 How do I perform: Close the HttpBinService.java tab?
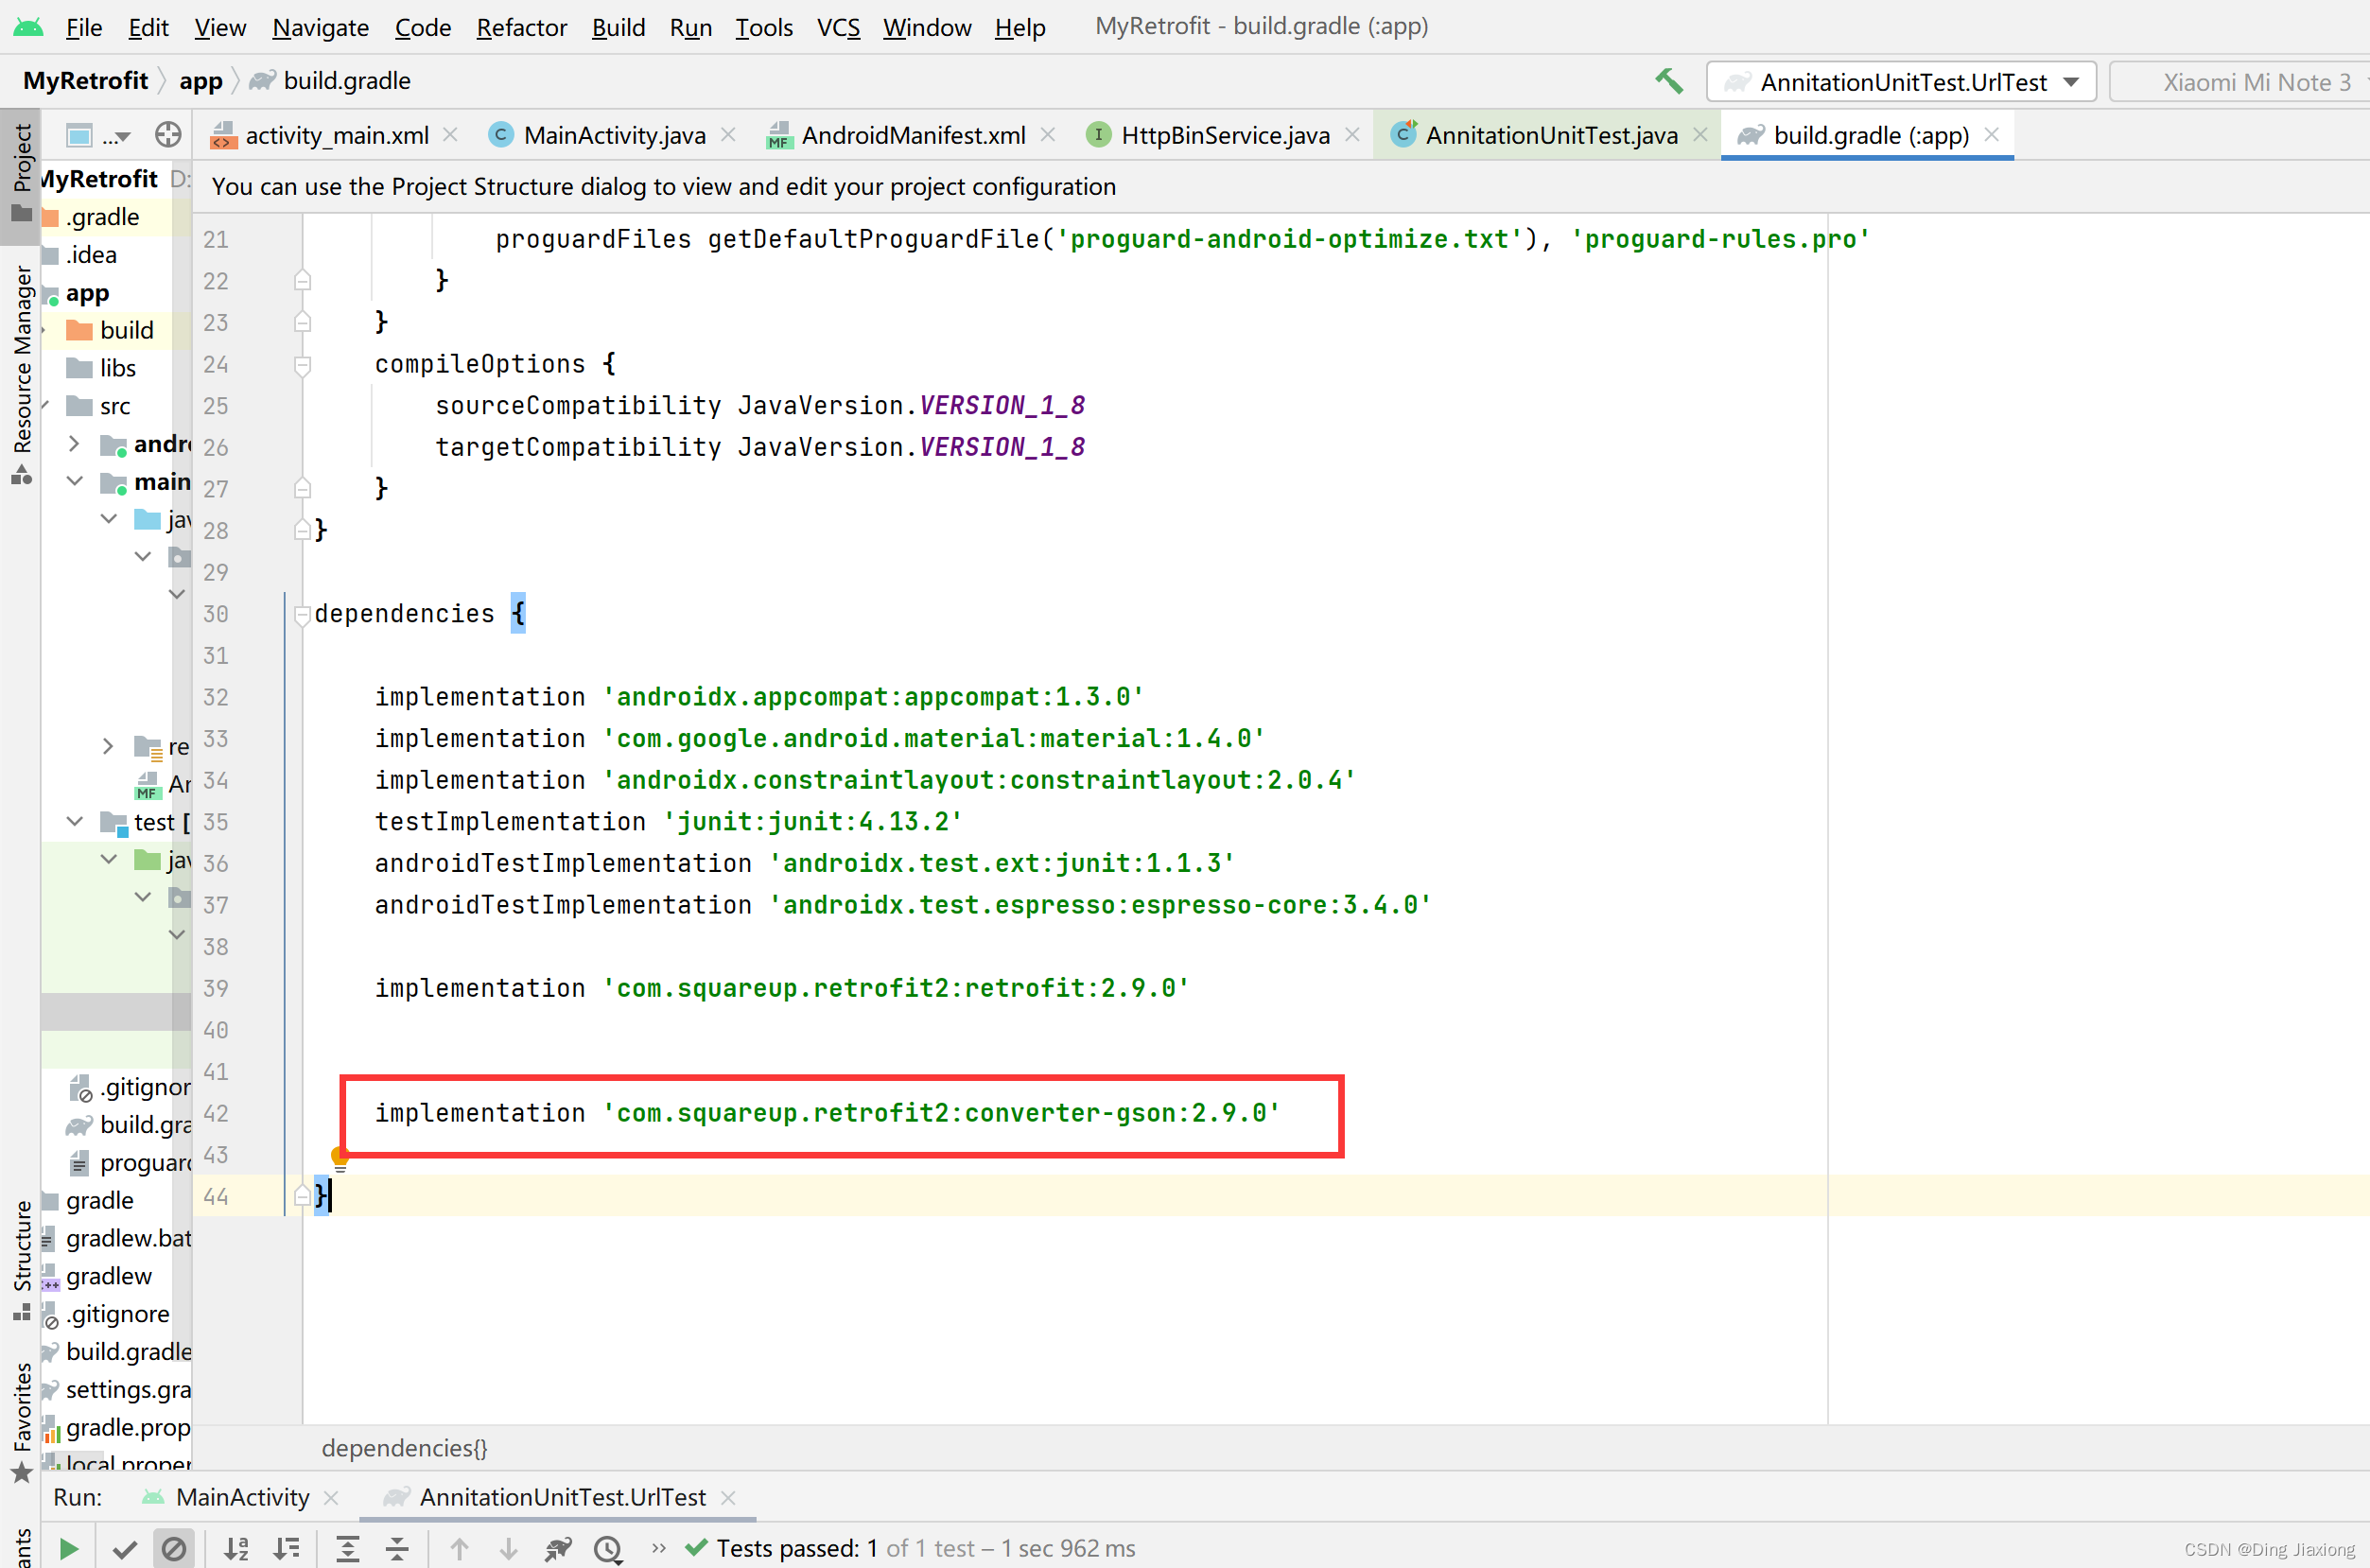pyautogui.click(x=1352, y=134)
